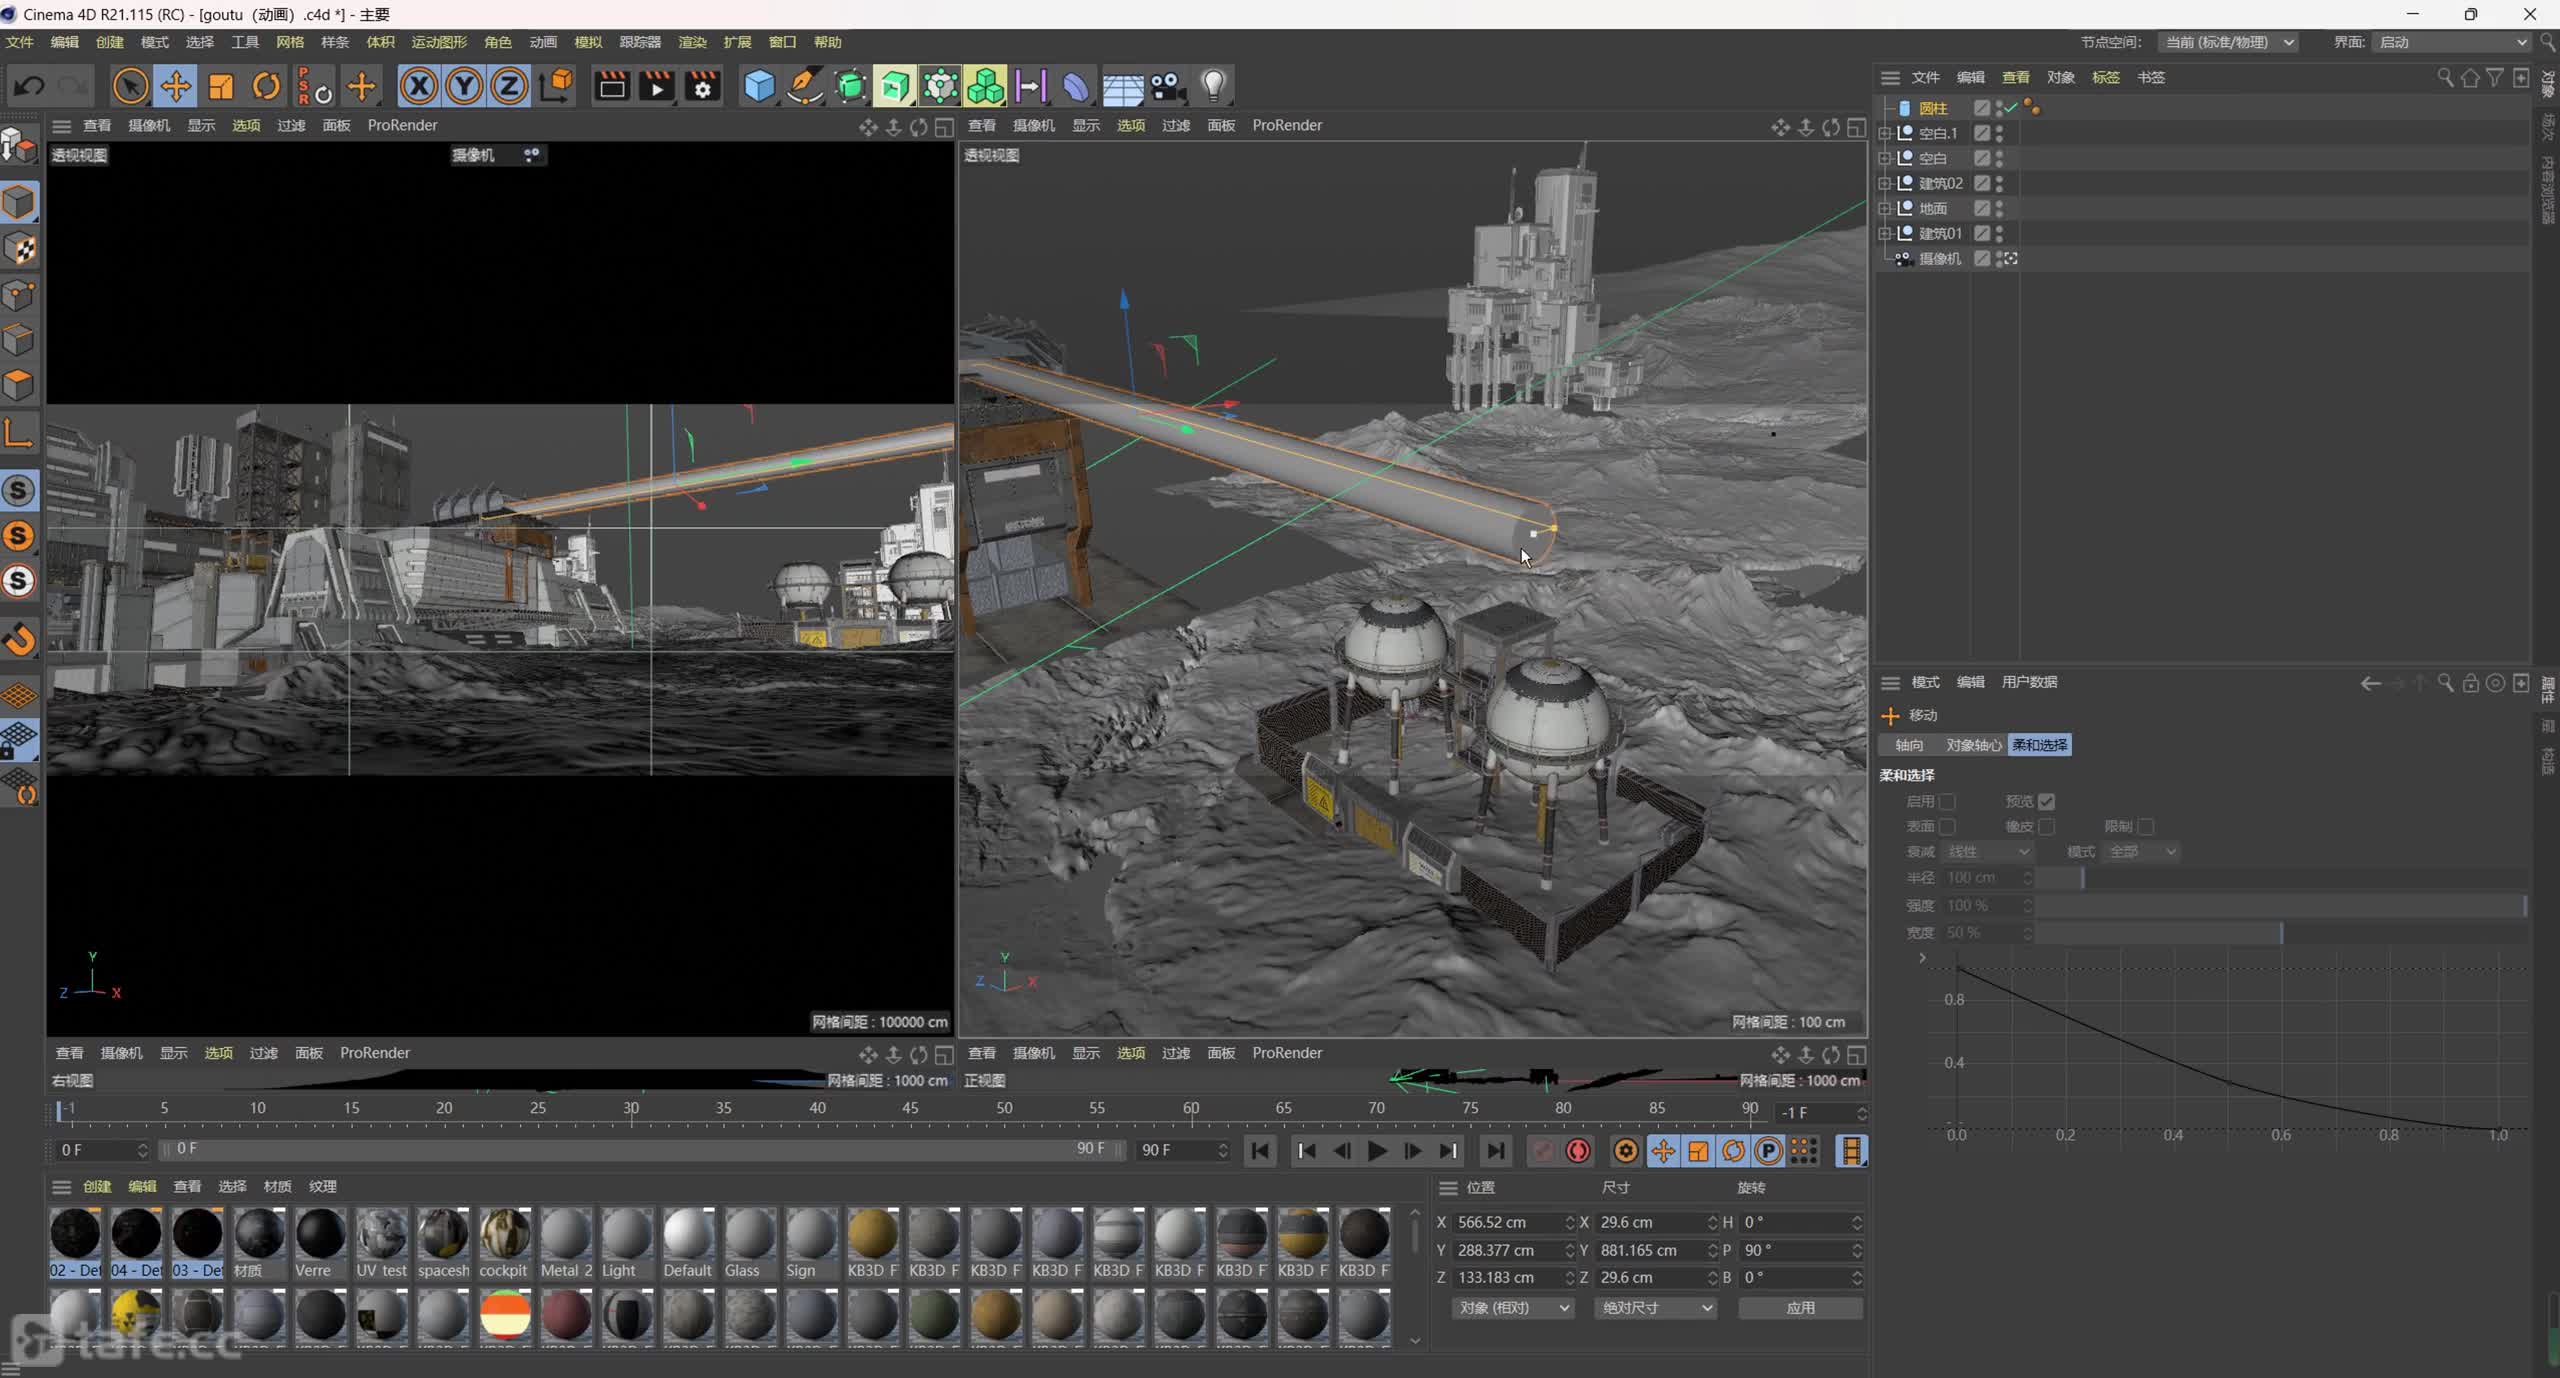Toggle the Y axis lock
This screenshot has height=1378, width=2560.
[464, 87]
